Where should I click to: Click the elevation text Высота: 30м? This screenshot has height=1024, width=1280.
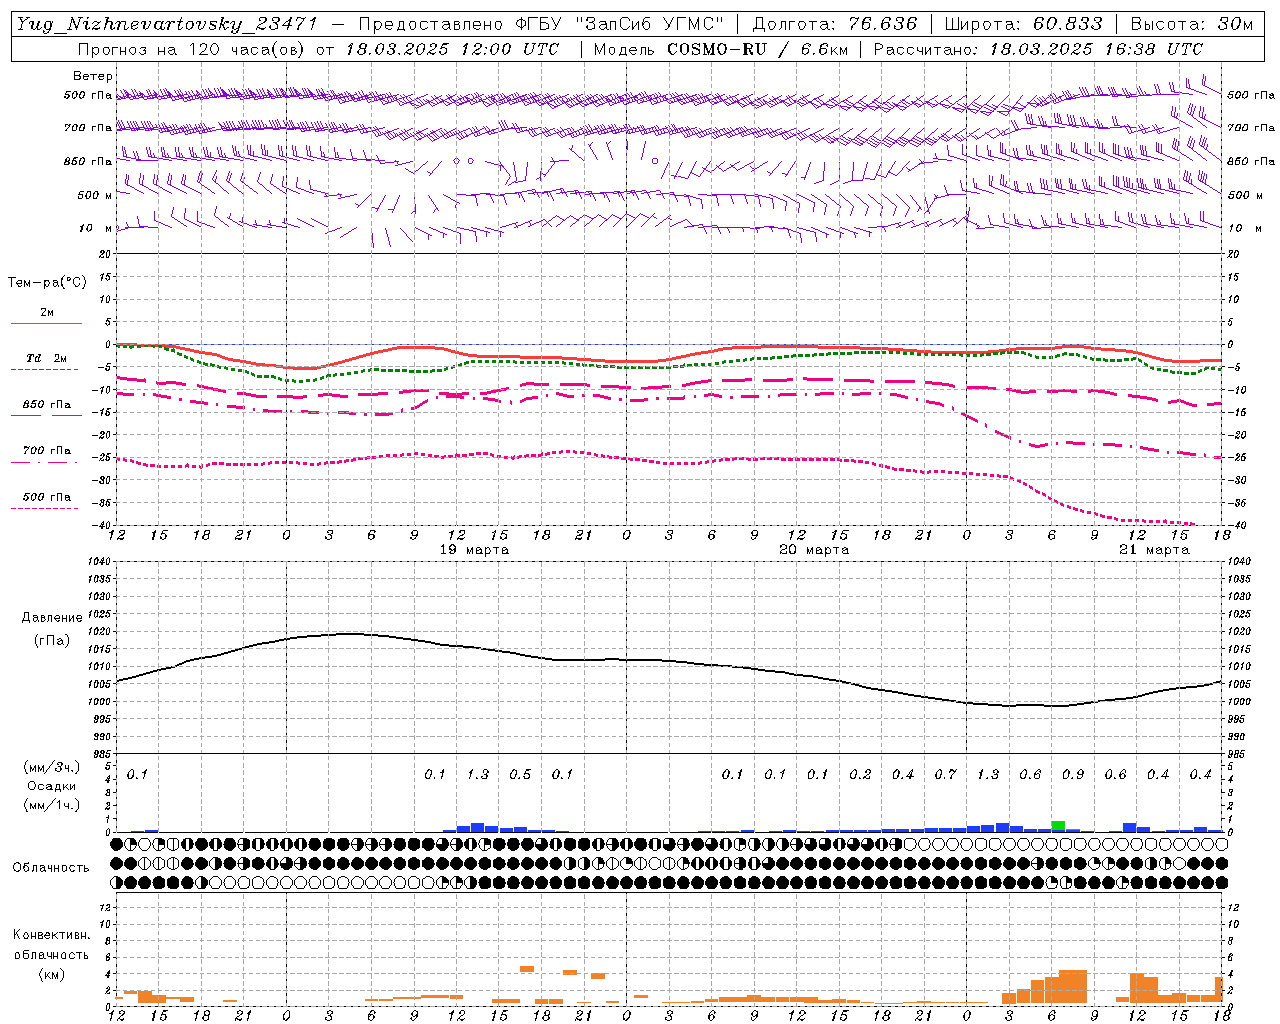(1191, 24)
